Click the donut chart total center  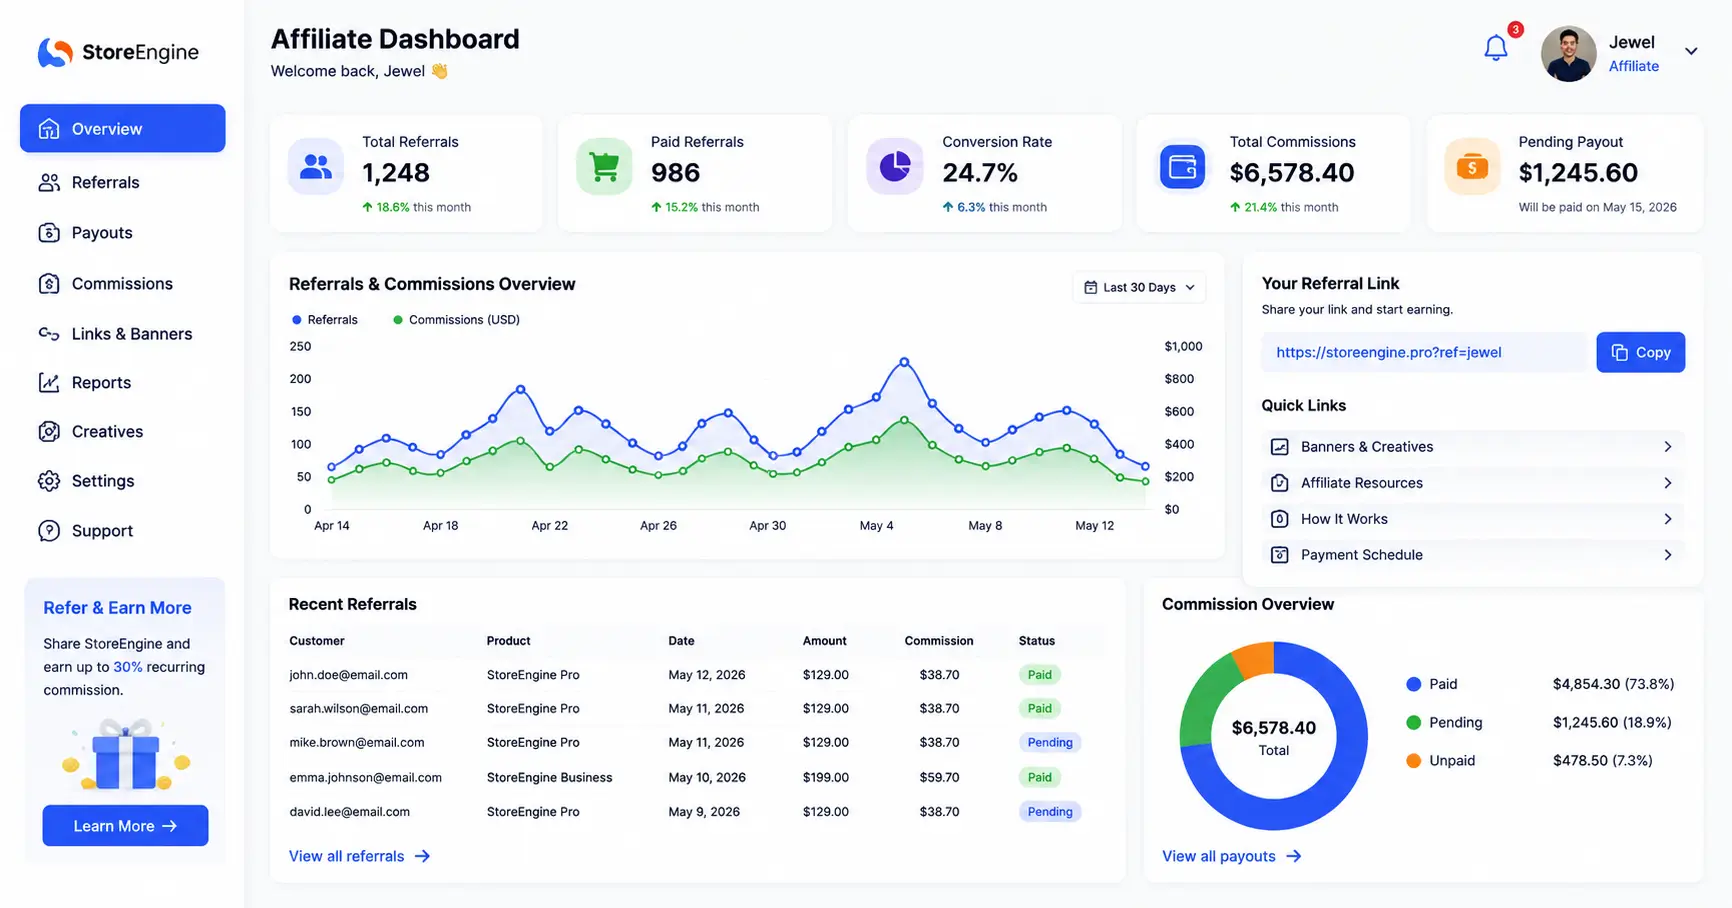pyautogui.click(x=1273, y=737)
